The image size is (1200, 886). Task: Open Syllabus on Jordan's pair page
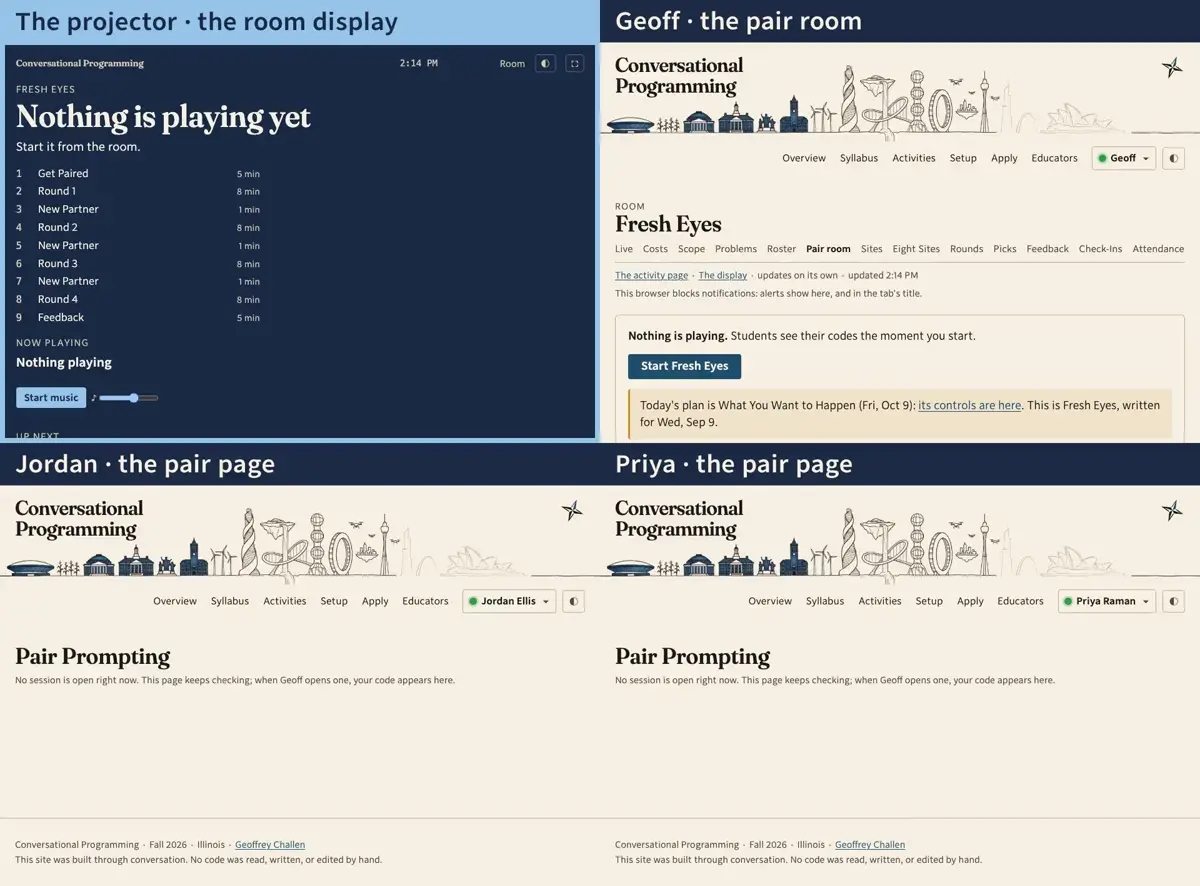pos(230,601)
